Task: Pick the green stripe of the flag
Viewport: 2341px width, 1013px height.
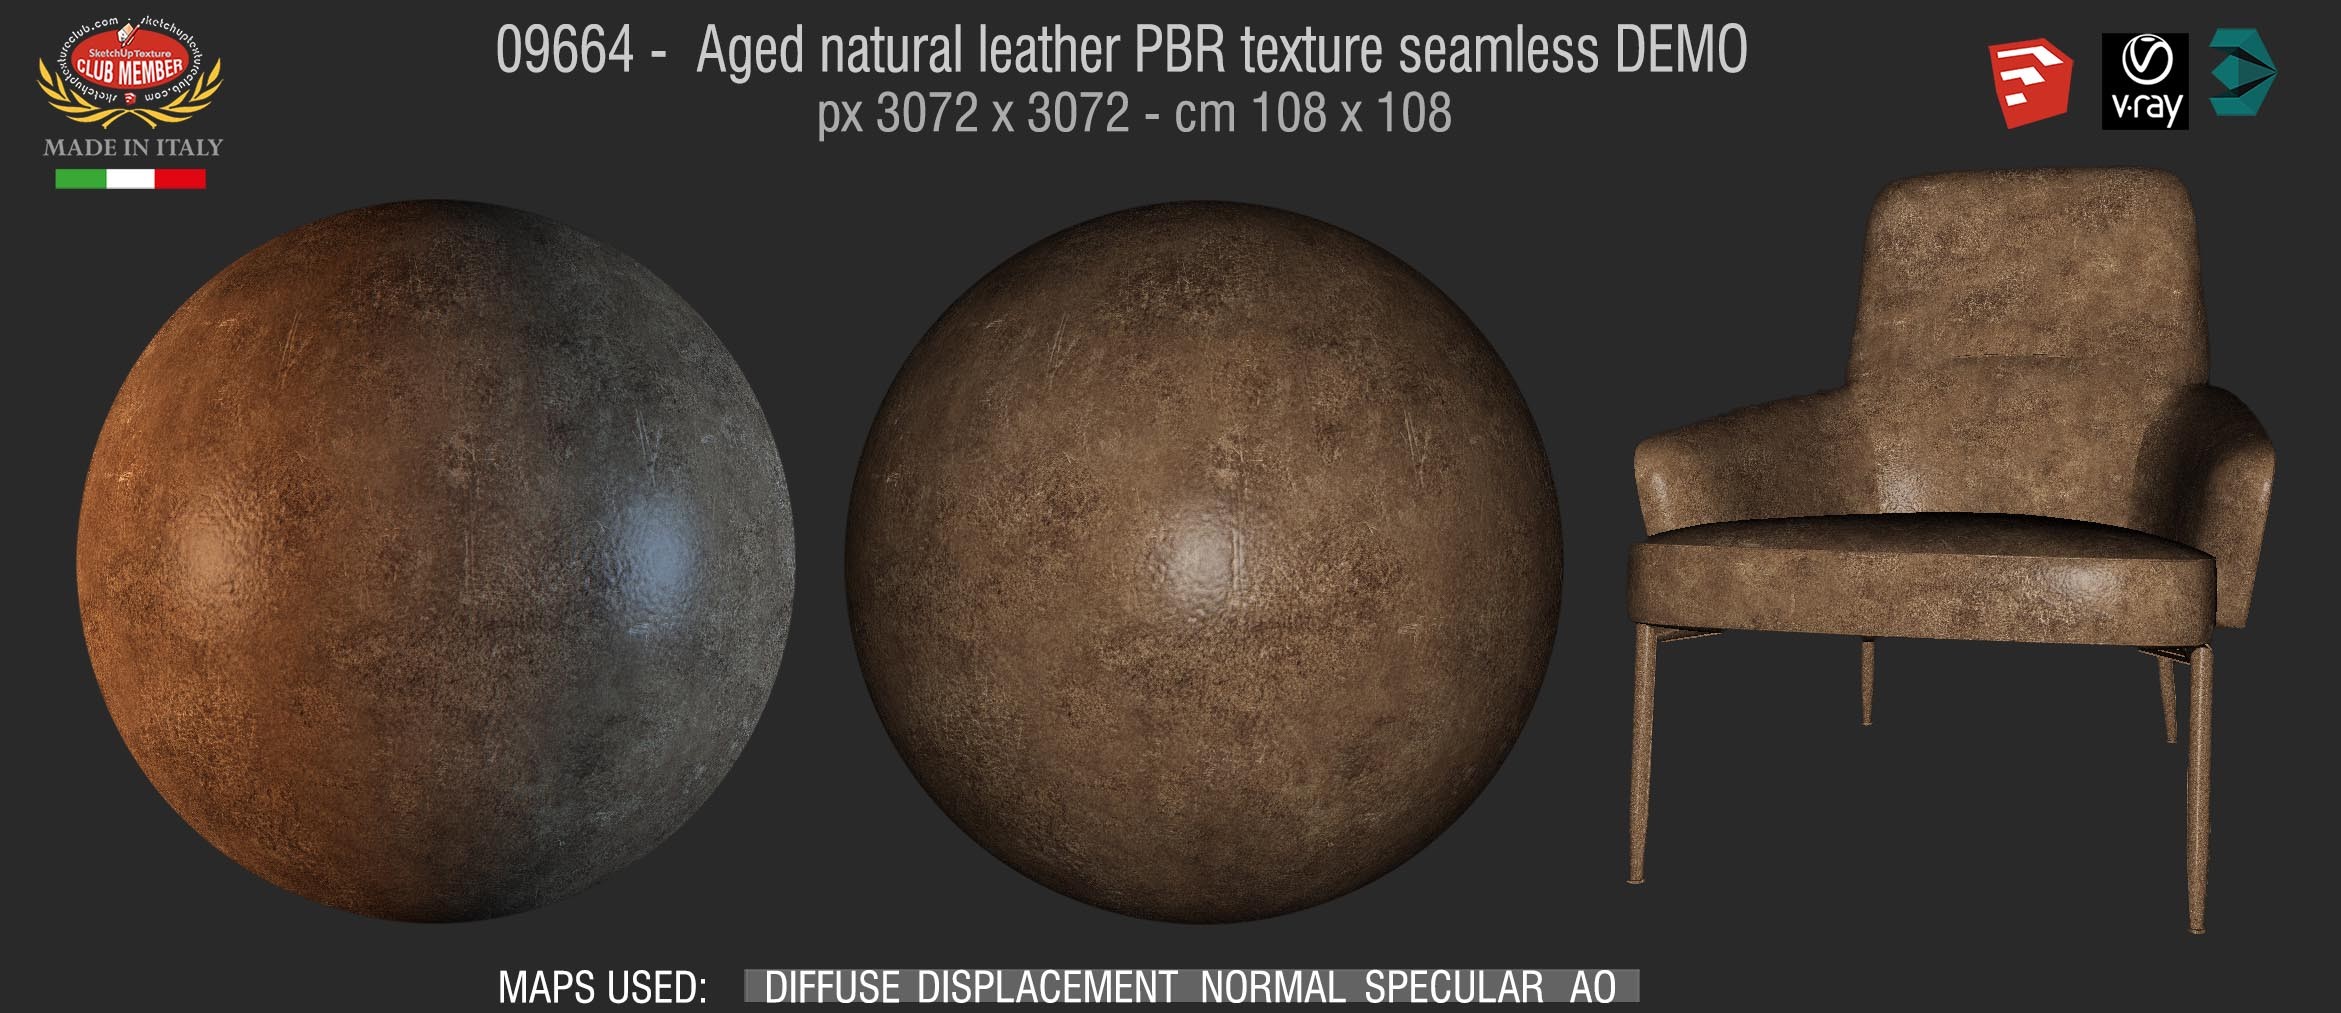Action: point(80,179)
